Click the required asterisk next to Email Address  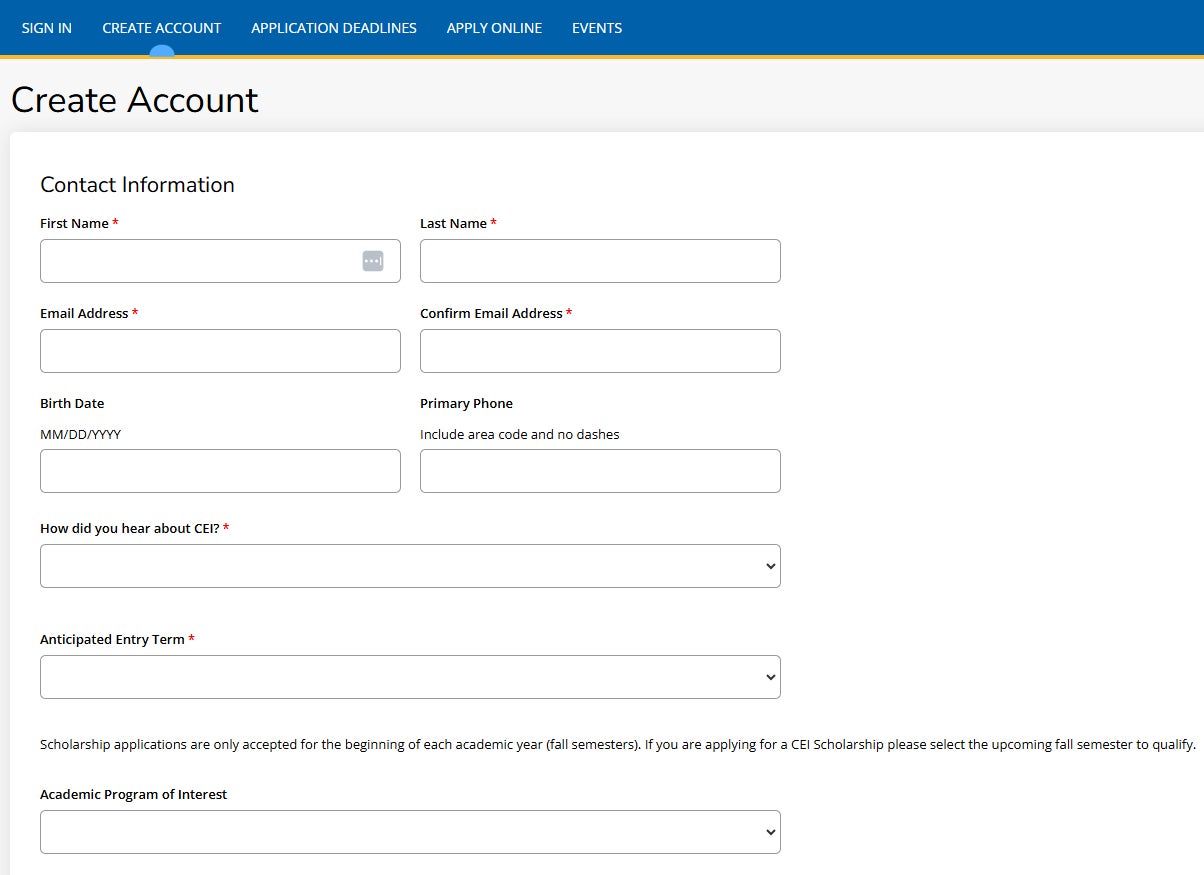[136, 312]
